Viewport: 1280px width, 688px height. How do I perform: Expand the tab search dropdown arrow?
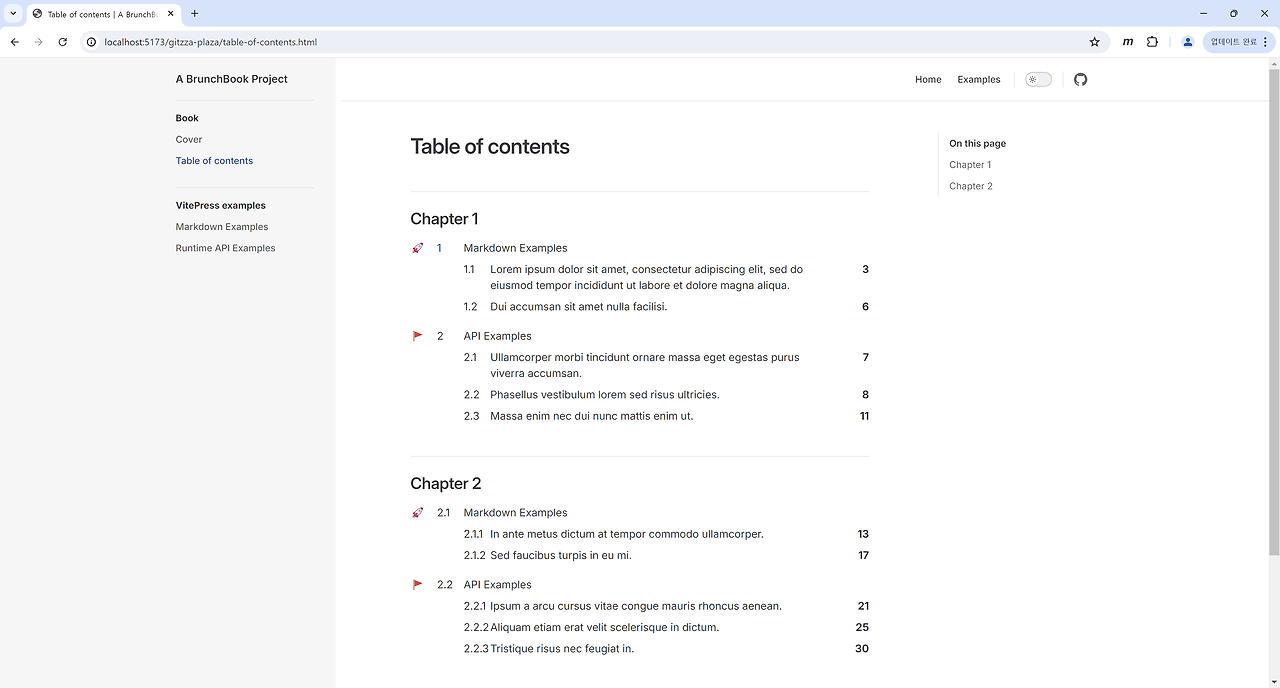click(14, 14)
